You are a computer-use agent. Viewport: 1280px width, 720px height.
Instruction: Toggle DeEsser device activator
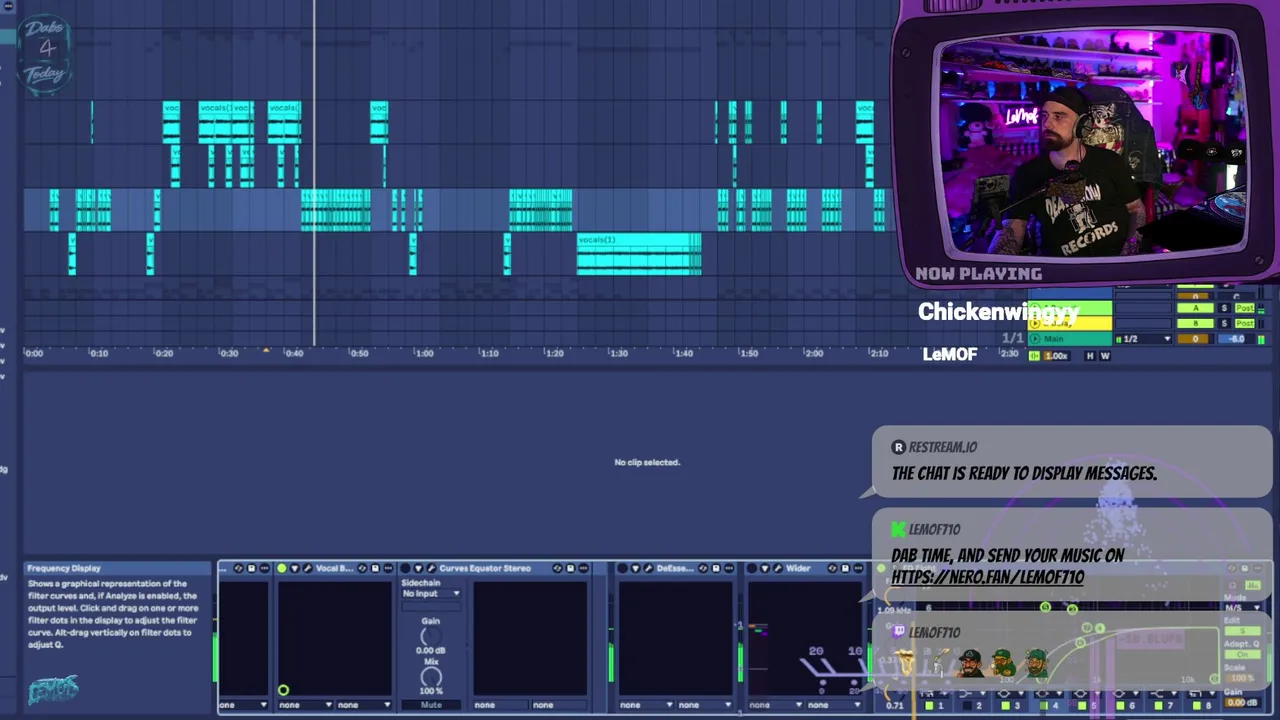tap(622, 568)
